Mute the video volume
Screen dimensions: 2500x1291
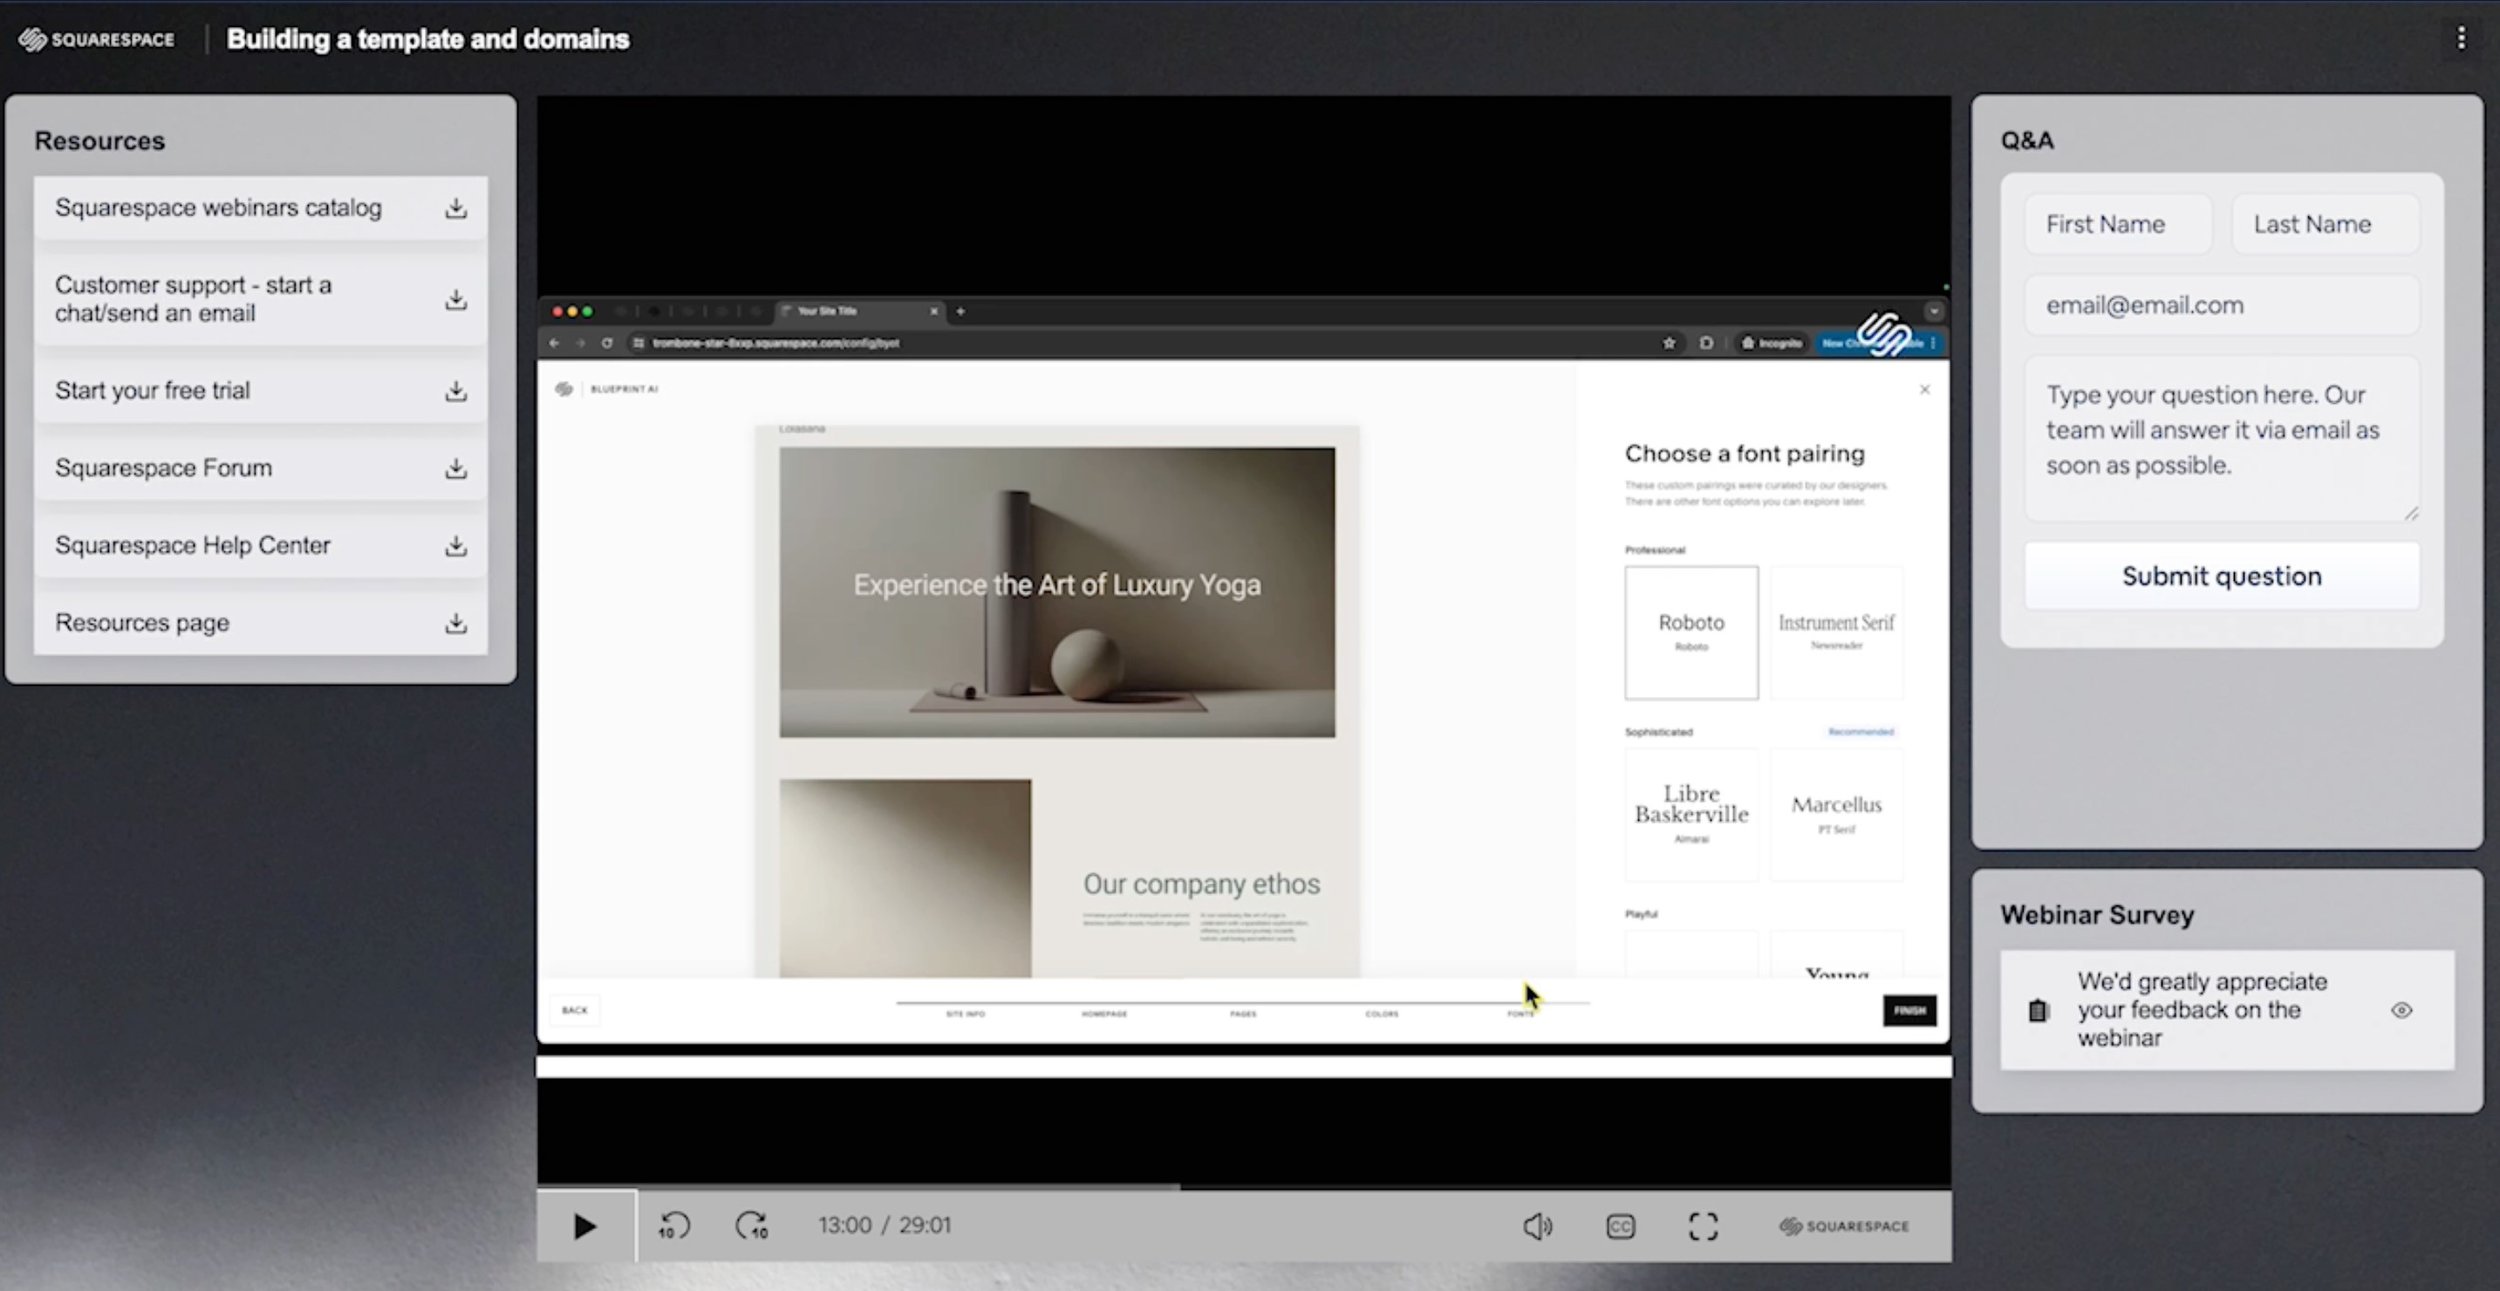point(1537,1226)
